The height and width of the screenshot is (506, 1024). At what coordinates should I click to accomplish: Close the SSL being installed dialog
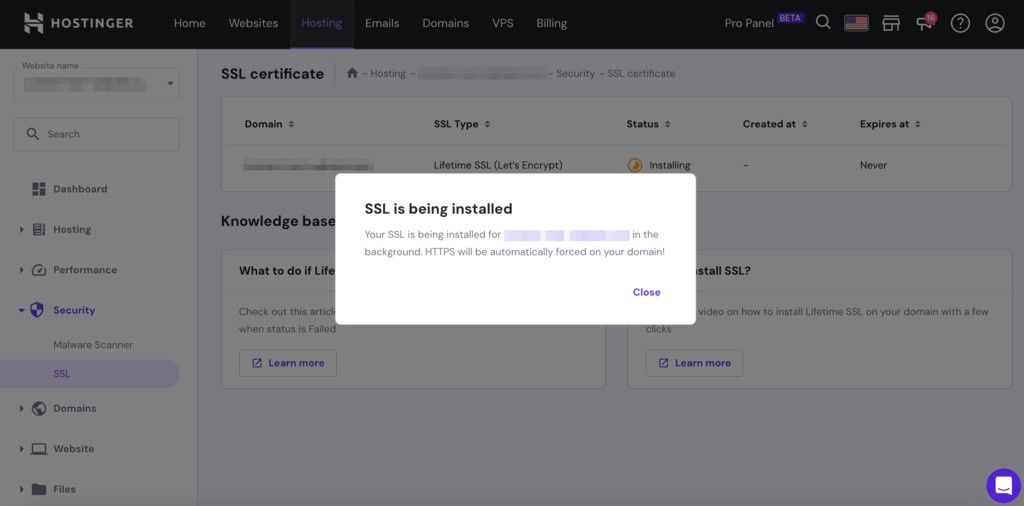[x=647, y=292]
